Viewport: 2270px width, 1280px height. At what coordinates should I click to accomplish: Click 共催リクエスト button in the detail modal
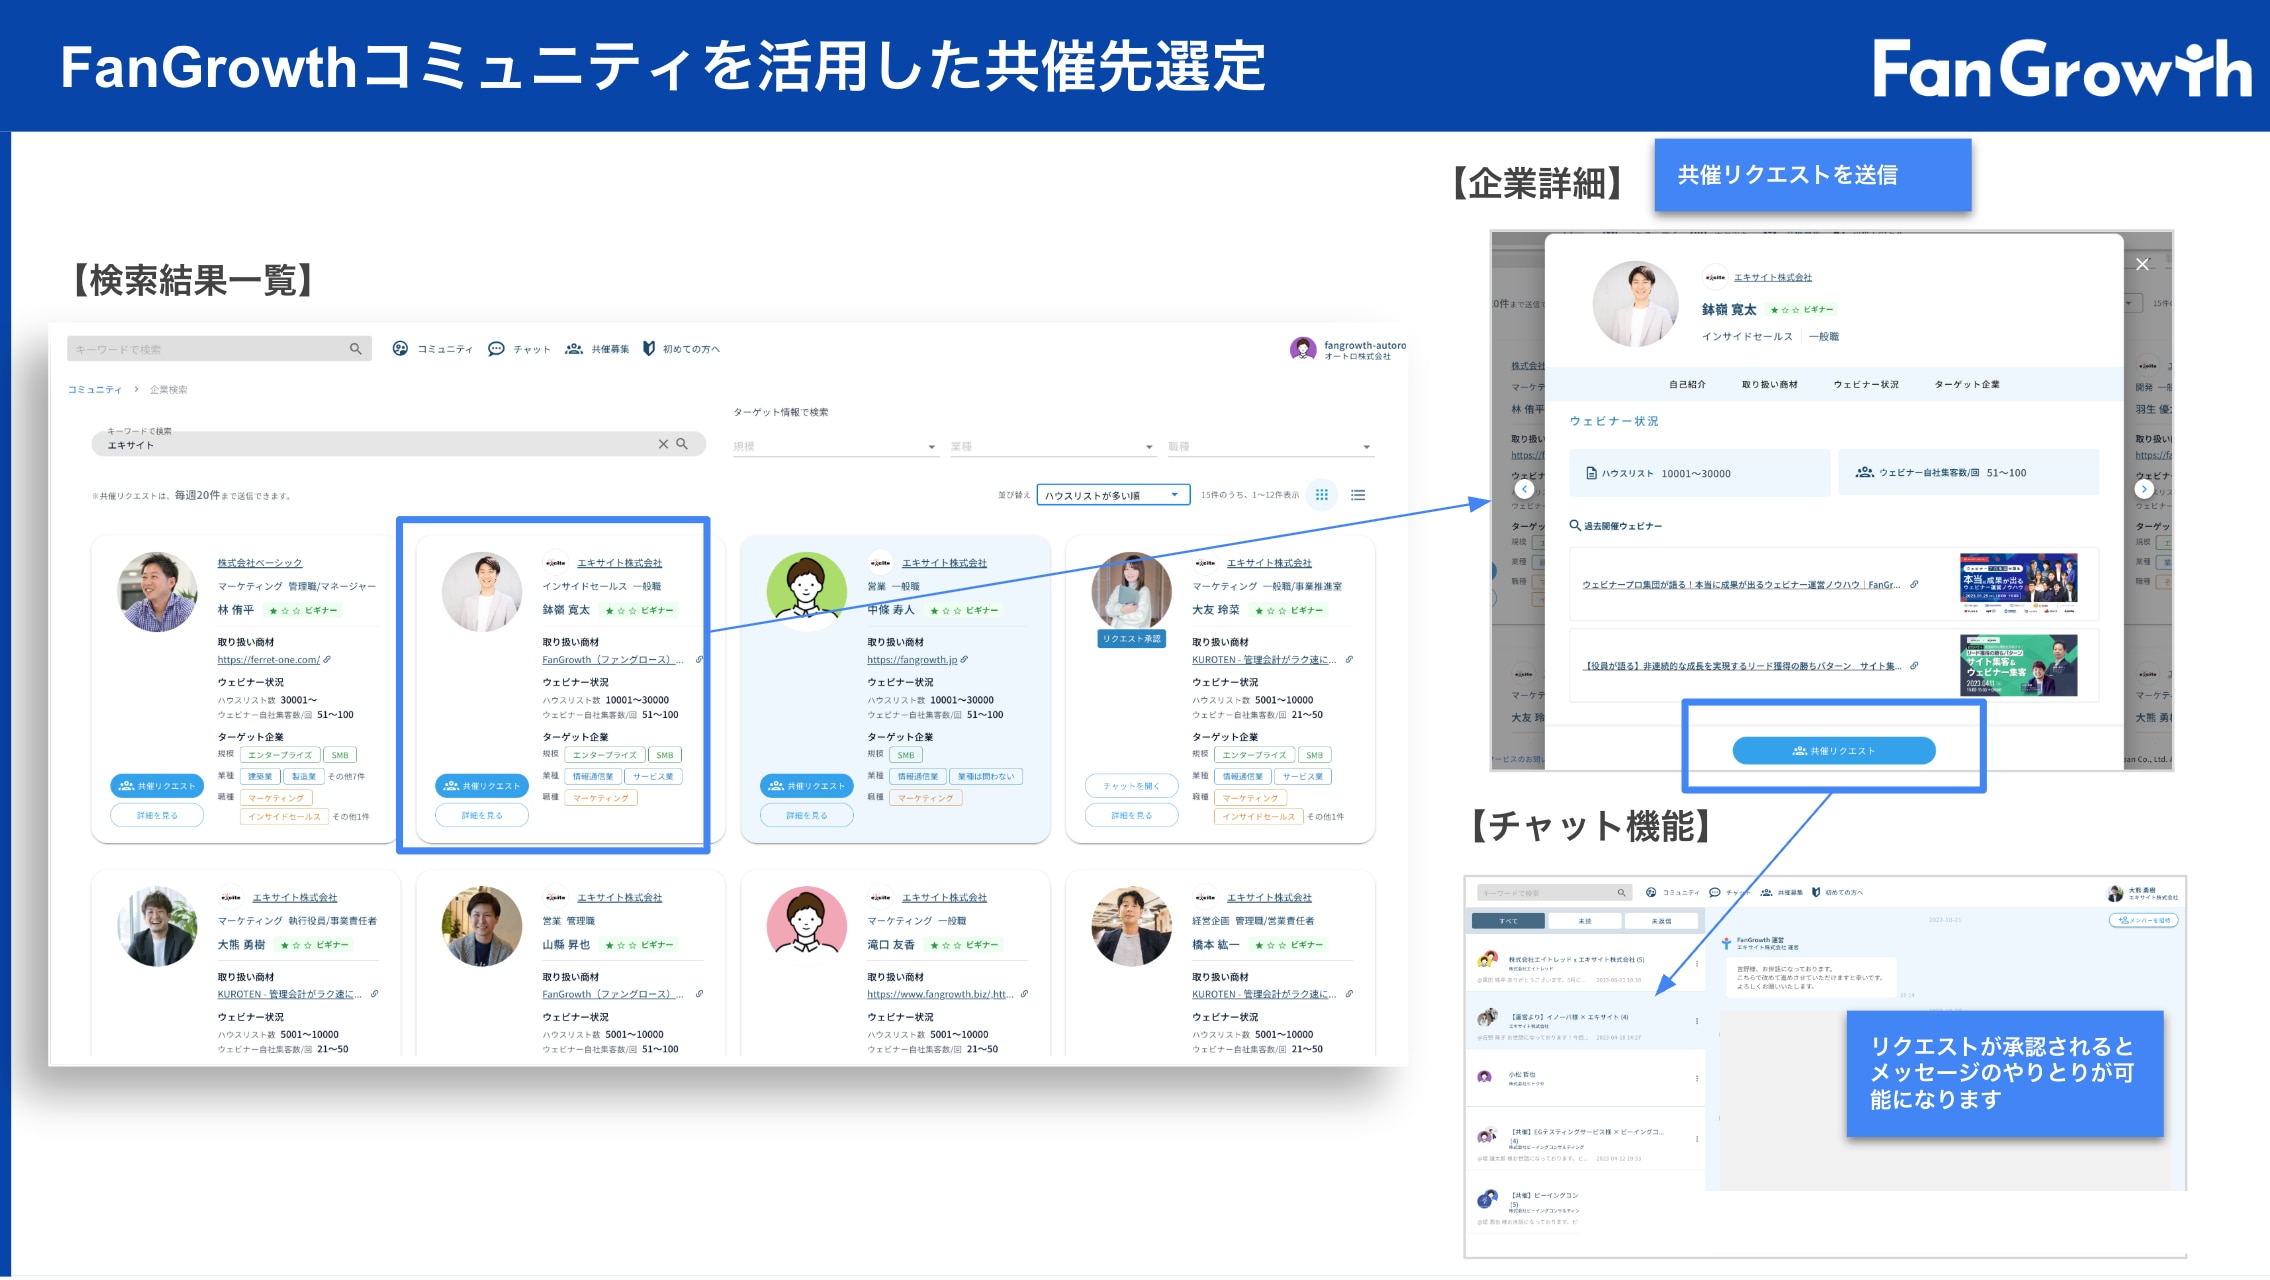[1834, 751]
